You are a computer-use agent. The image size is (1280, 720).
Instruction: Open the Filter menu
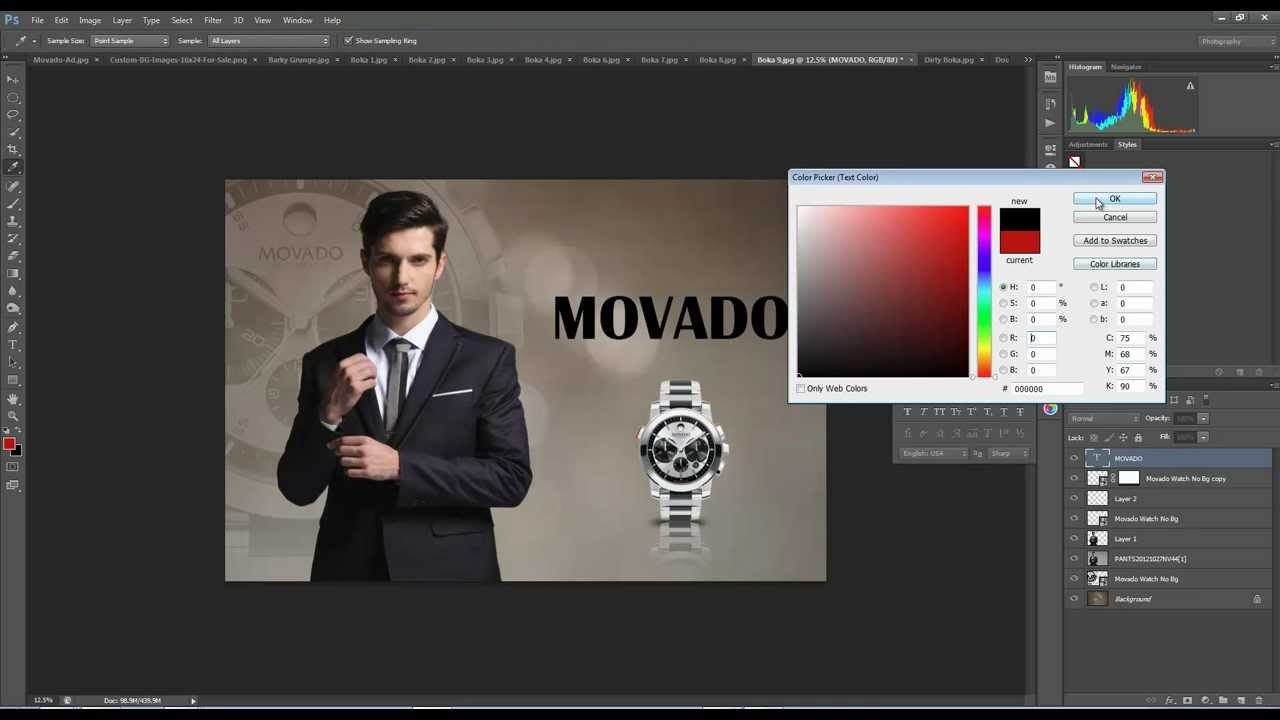pyautogui.click(x=213, y=20)
